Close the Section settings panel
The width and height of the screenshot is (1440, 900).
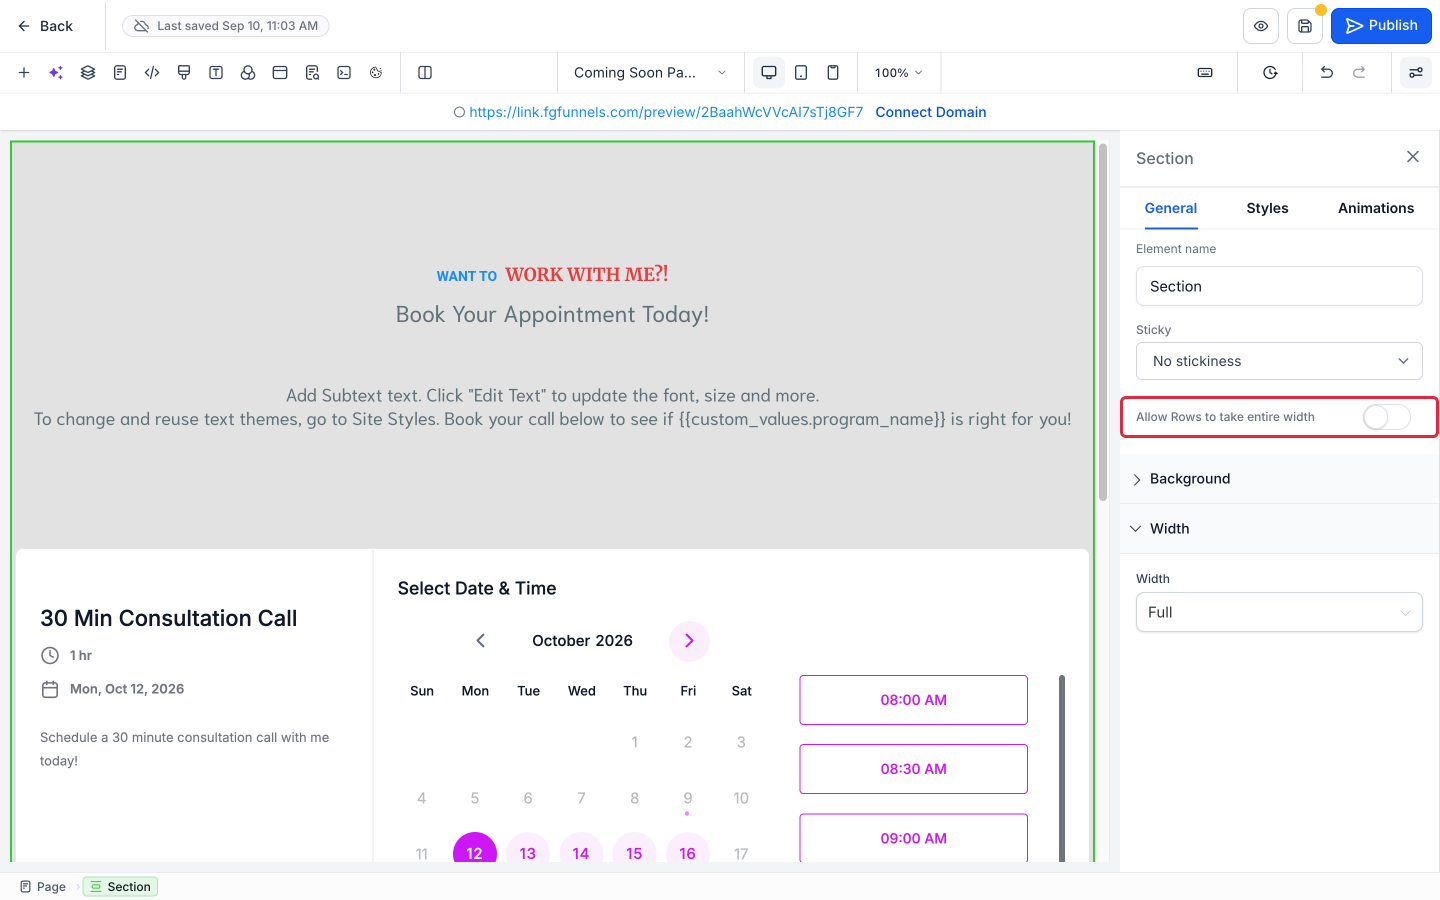tap(1413, 156)
